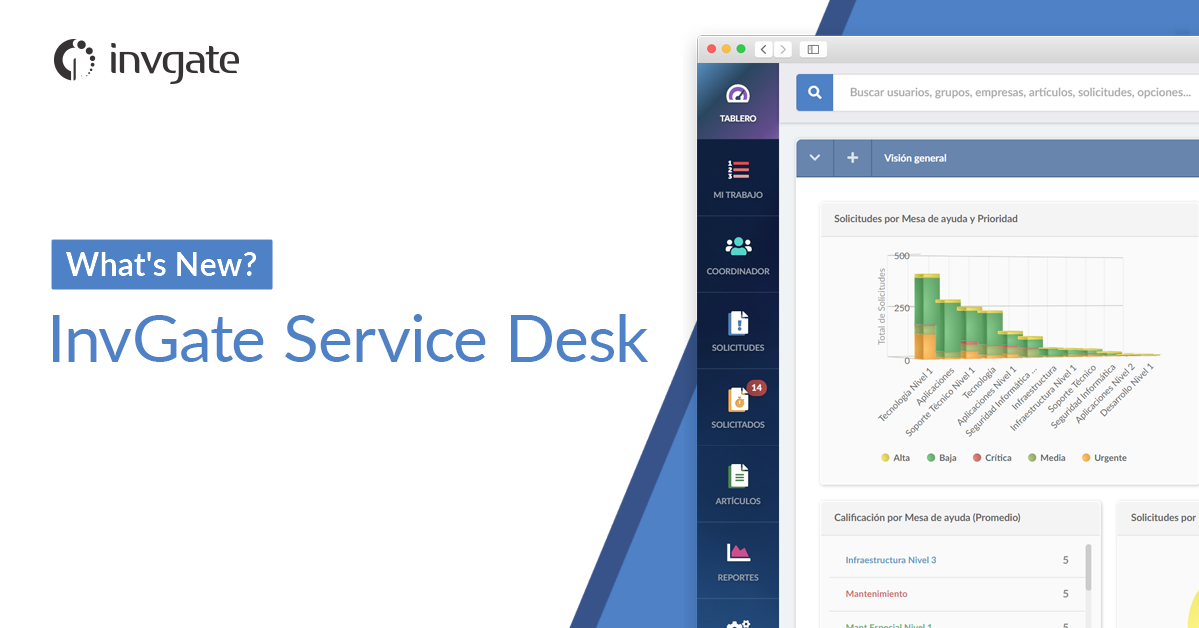
Task: Open the Reportes chart icon
Action: [x=738, y=552]
